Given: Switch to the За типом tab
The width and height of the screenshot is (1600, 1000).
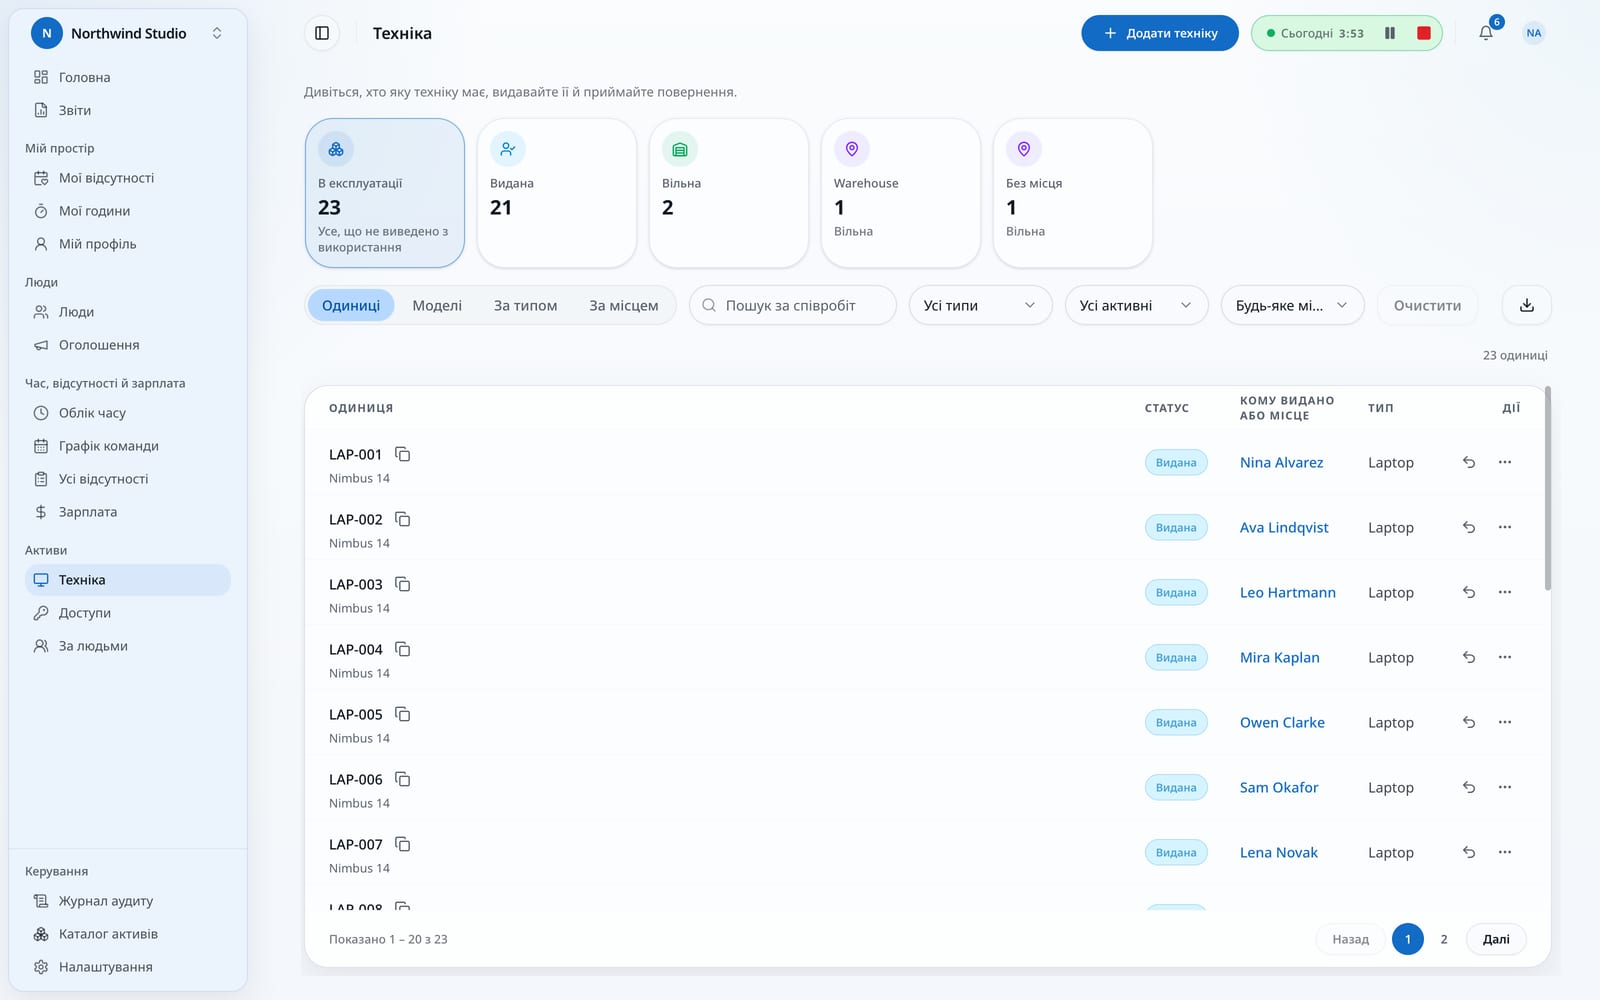Looking at the screenshot, I should [525, 305].
